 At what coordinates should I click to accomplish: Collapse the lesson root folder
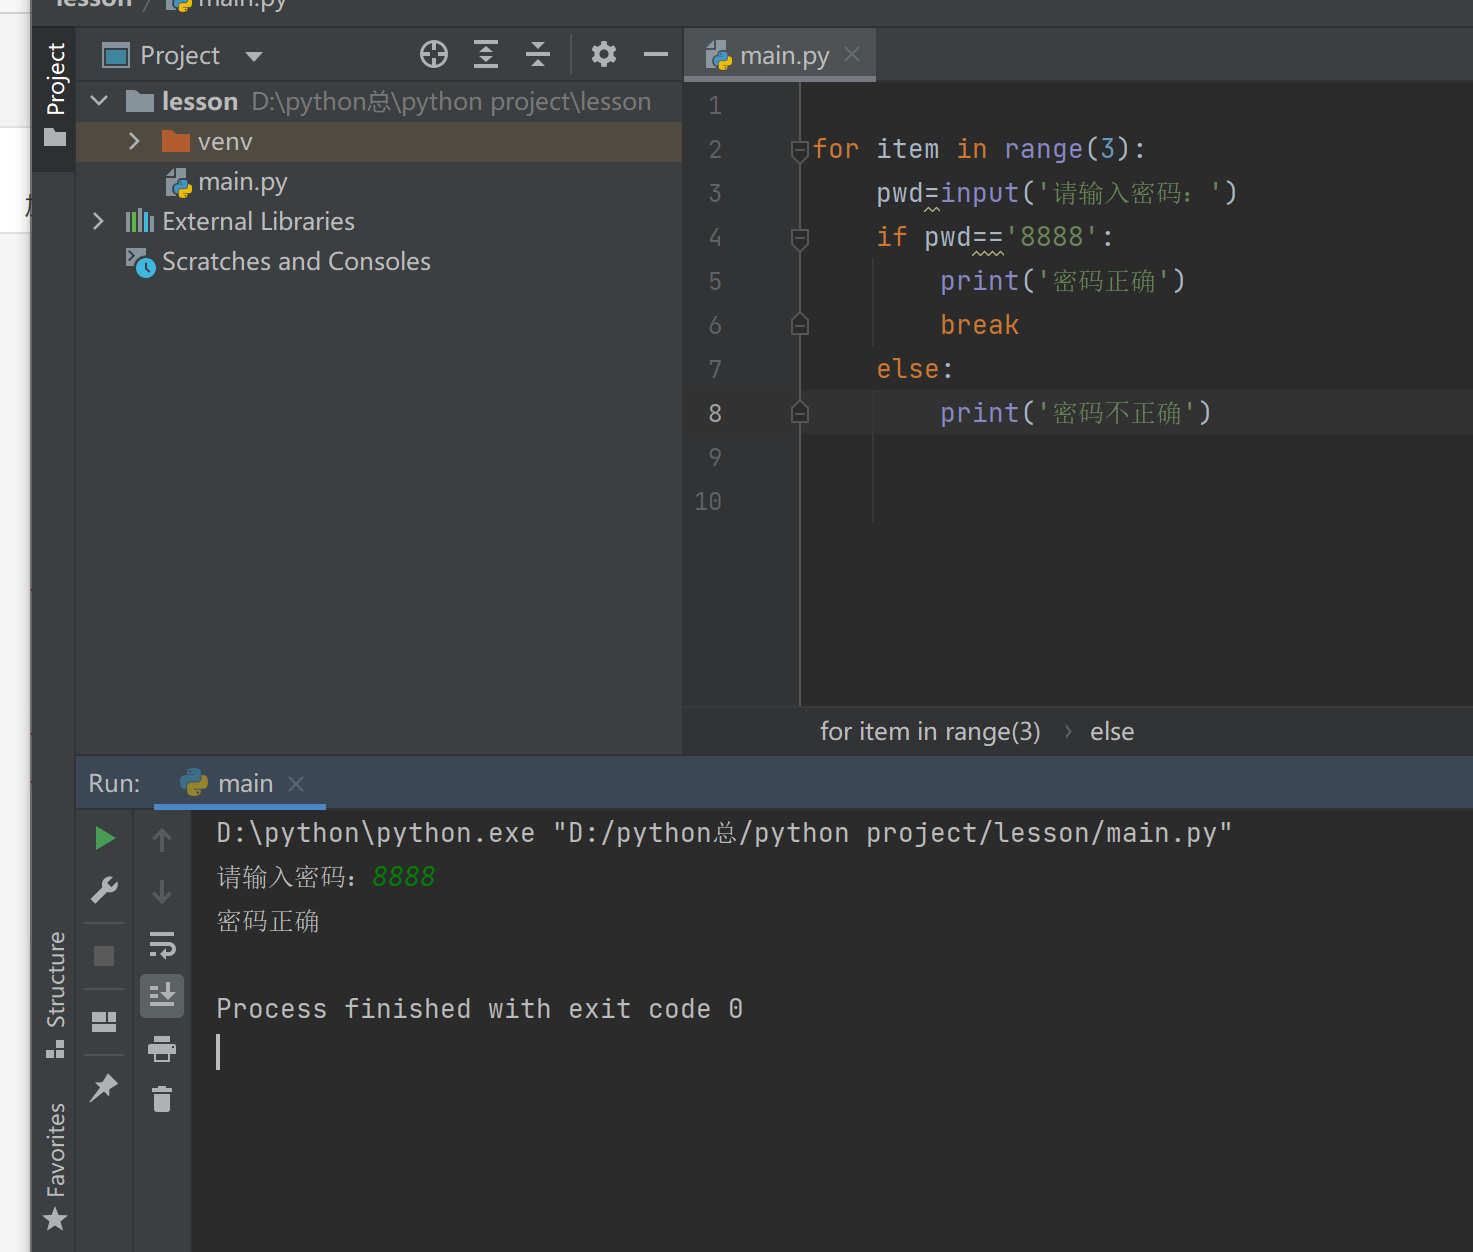99,101
